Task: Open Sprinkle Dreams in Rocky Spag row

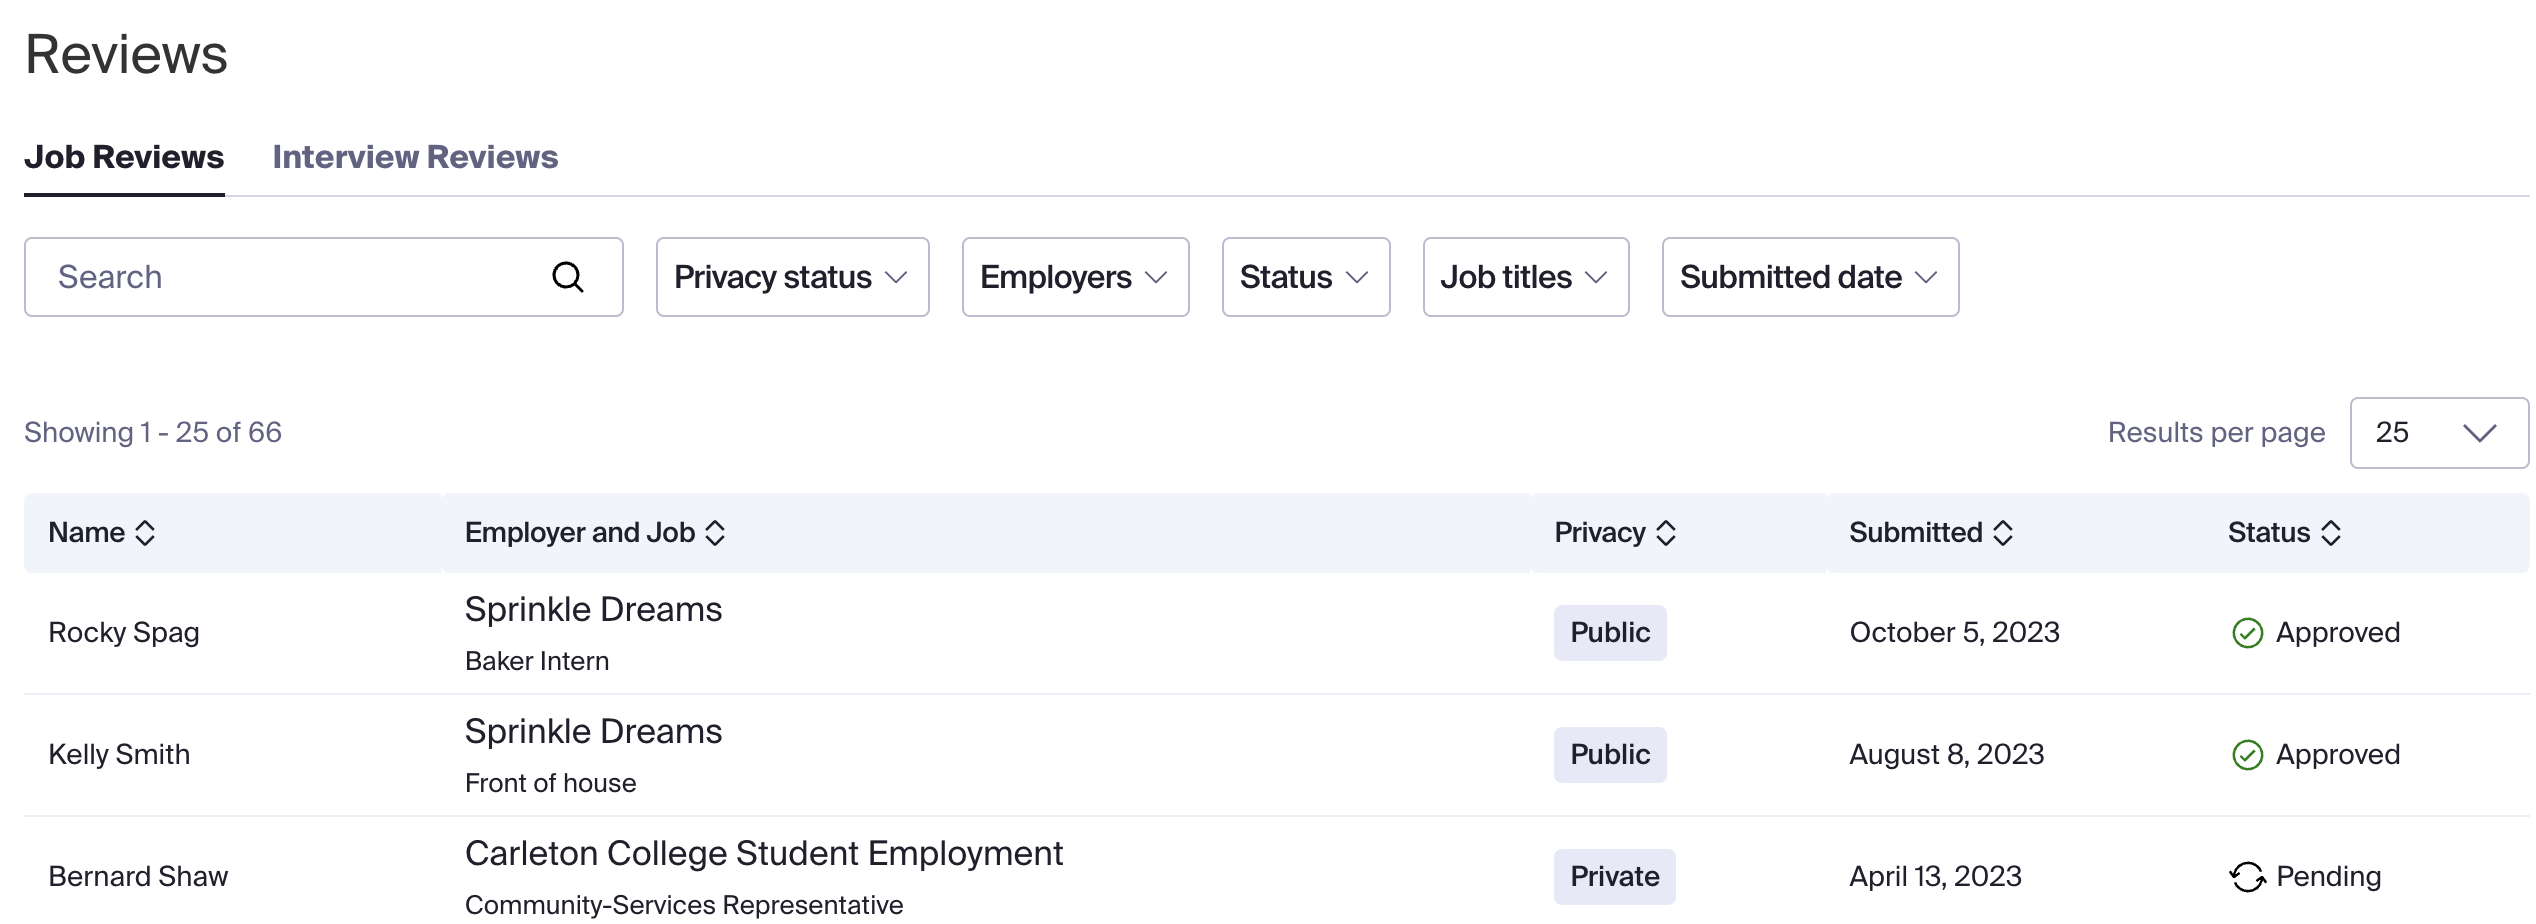Action: click(593, 609)
